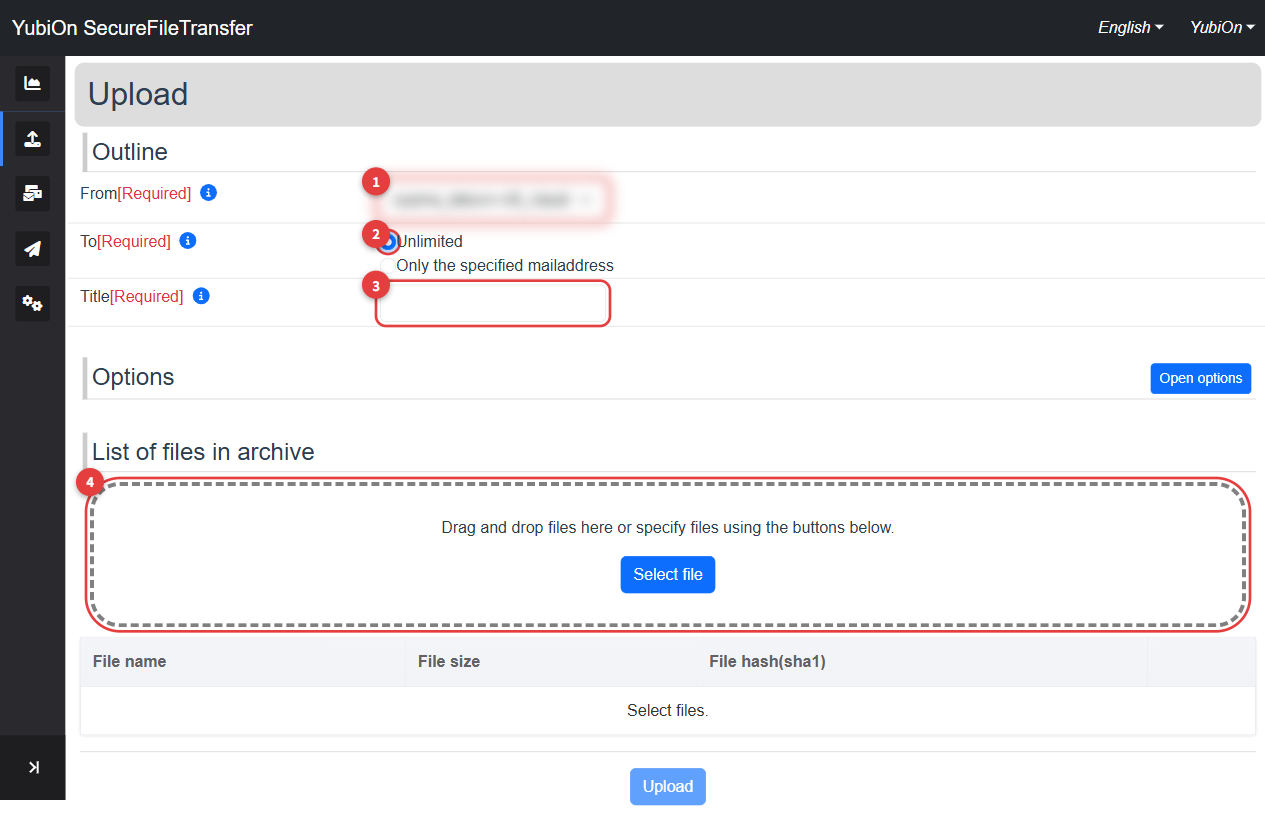Image resolution: width=1265 pixels, height=821 pixels.
Task: Show info tooltip next to To field
Action: click(188, 240)
